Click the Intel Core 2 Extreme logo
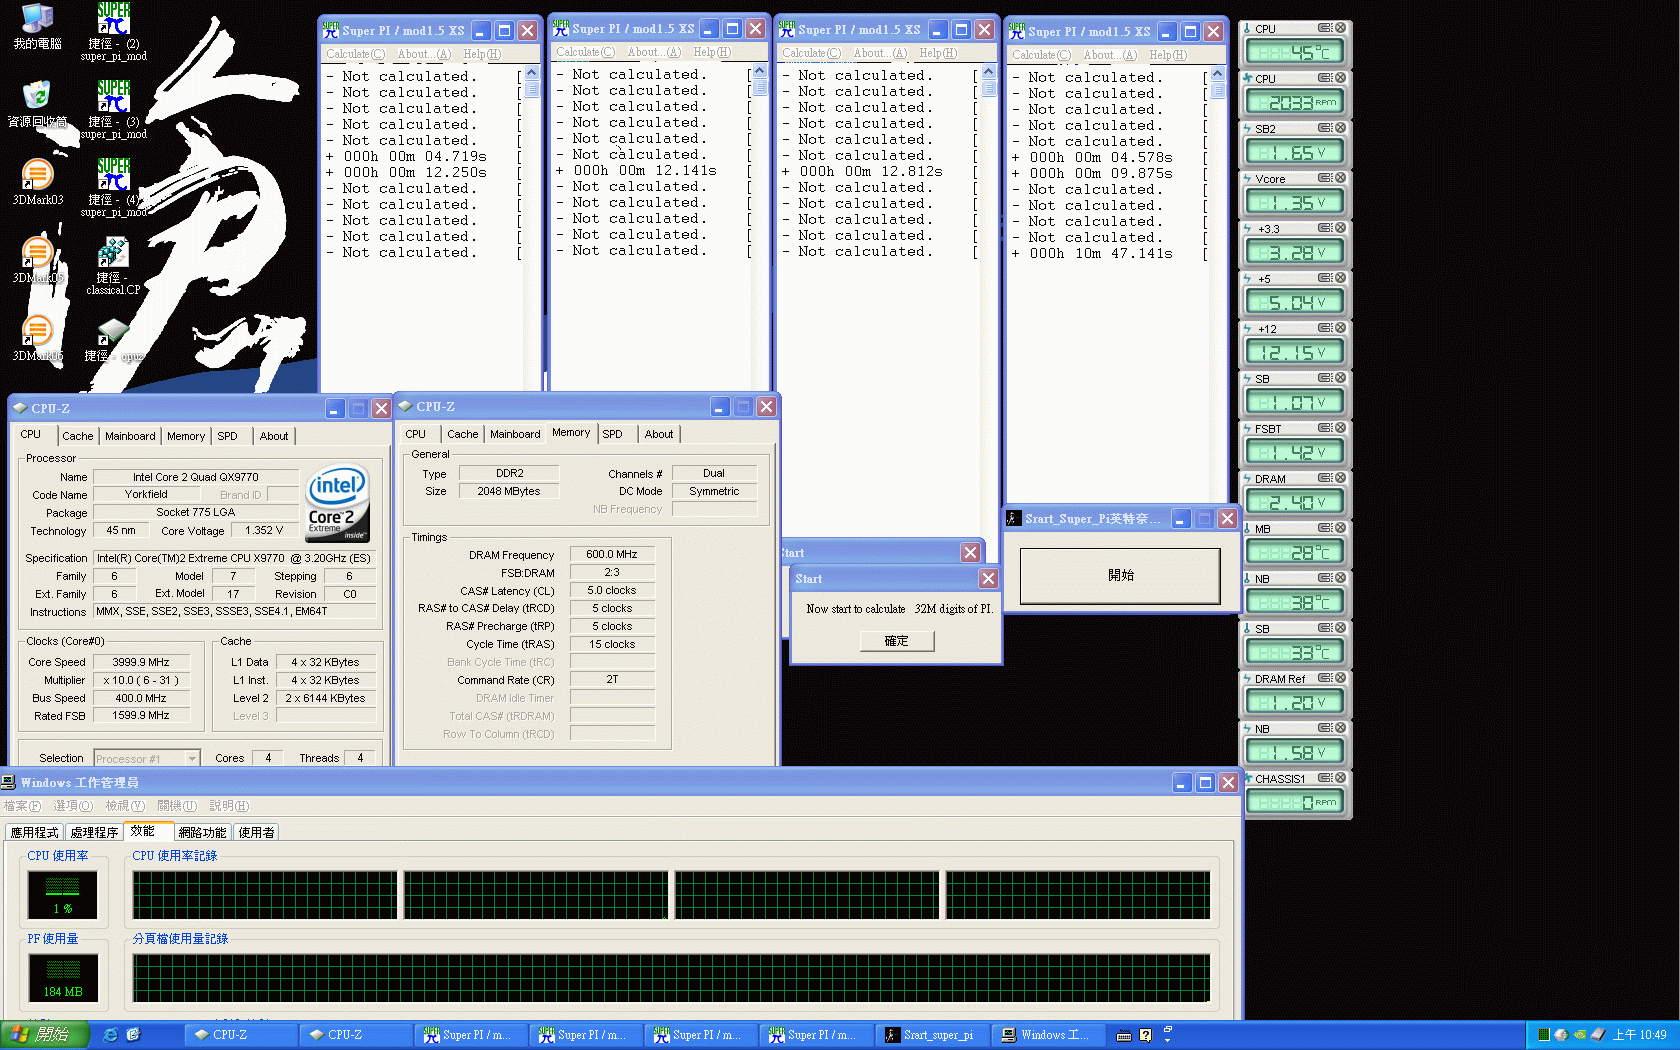The image size is (1680, 1050). pos(337,503)
